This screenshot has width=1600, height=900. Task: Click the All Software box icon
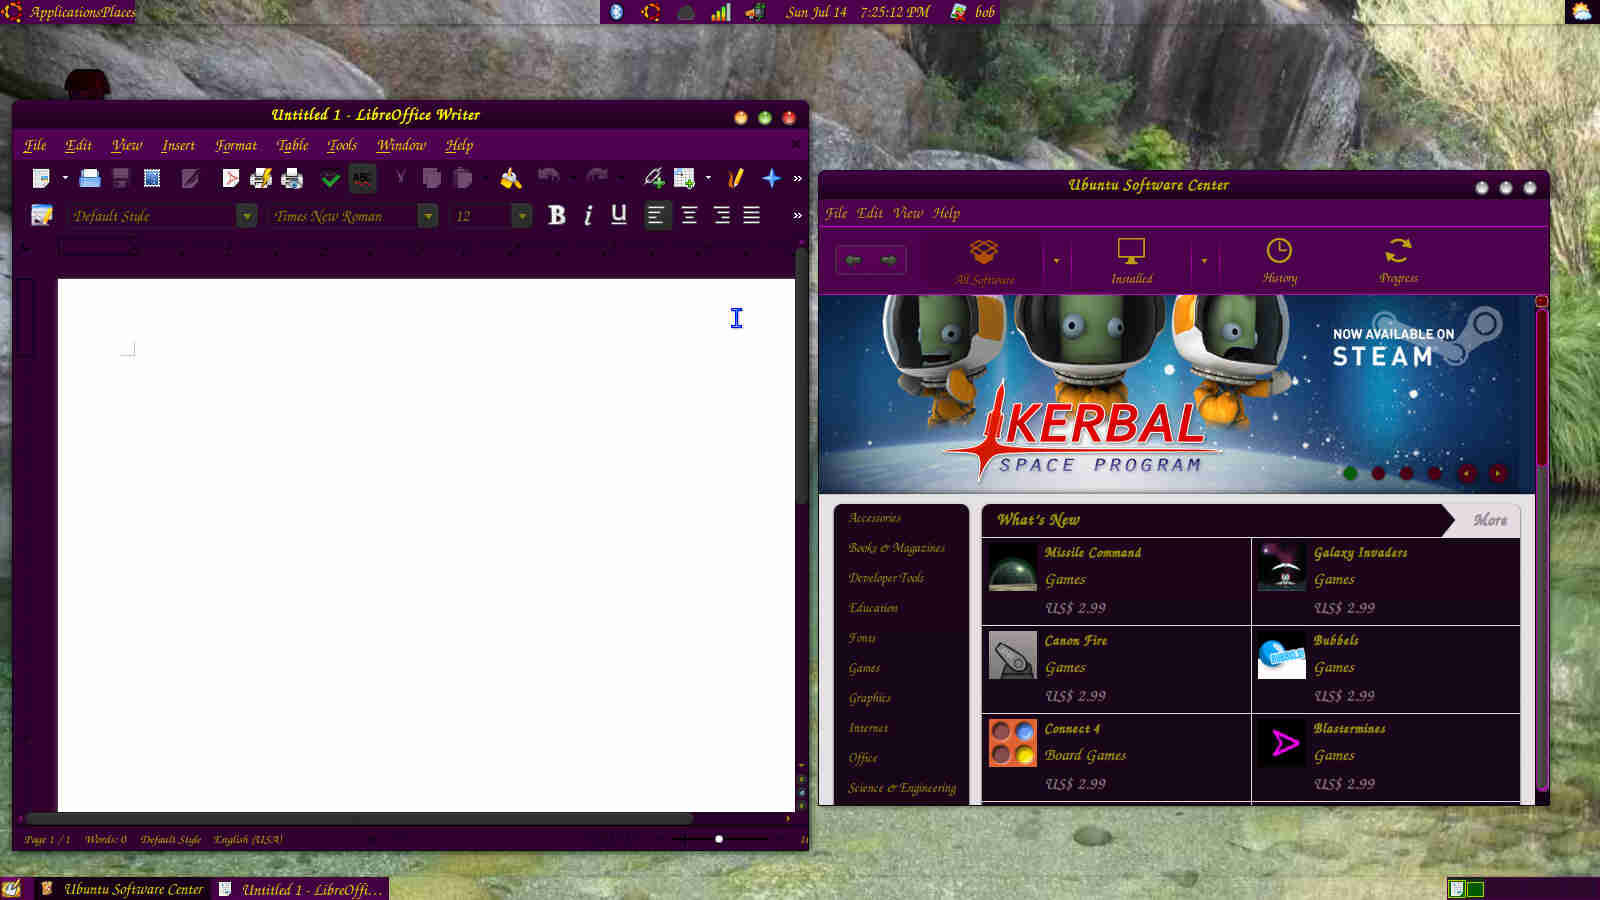click(984, 261)
